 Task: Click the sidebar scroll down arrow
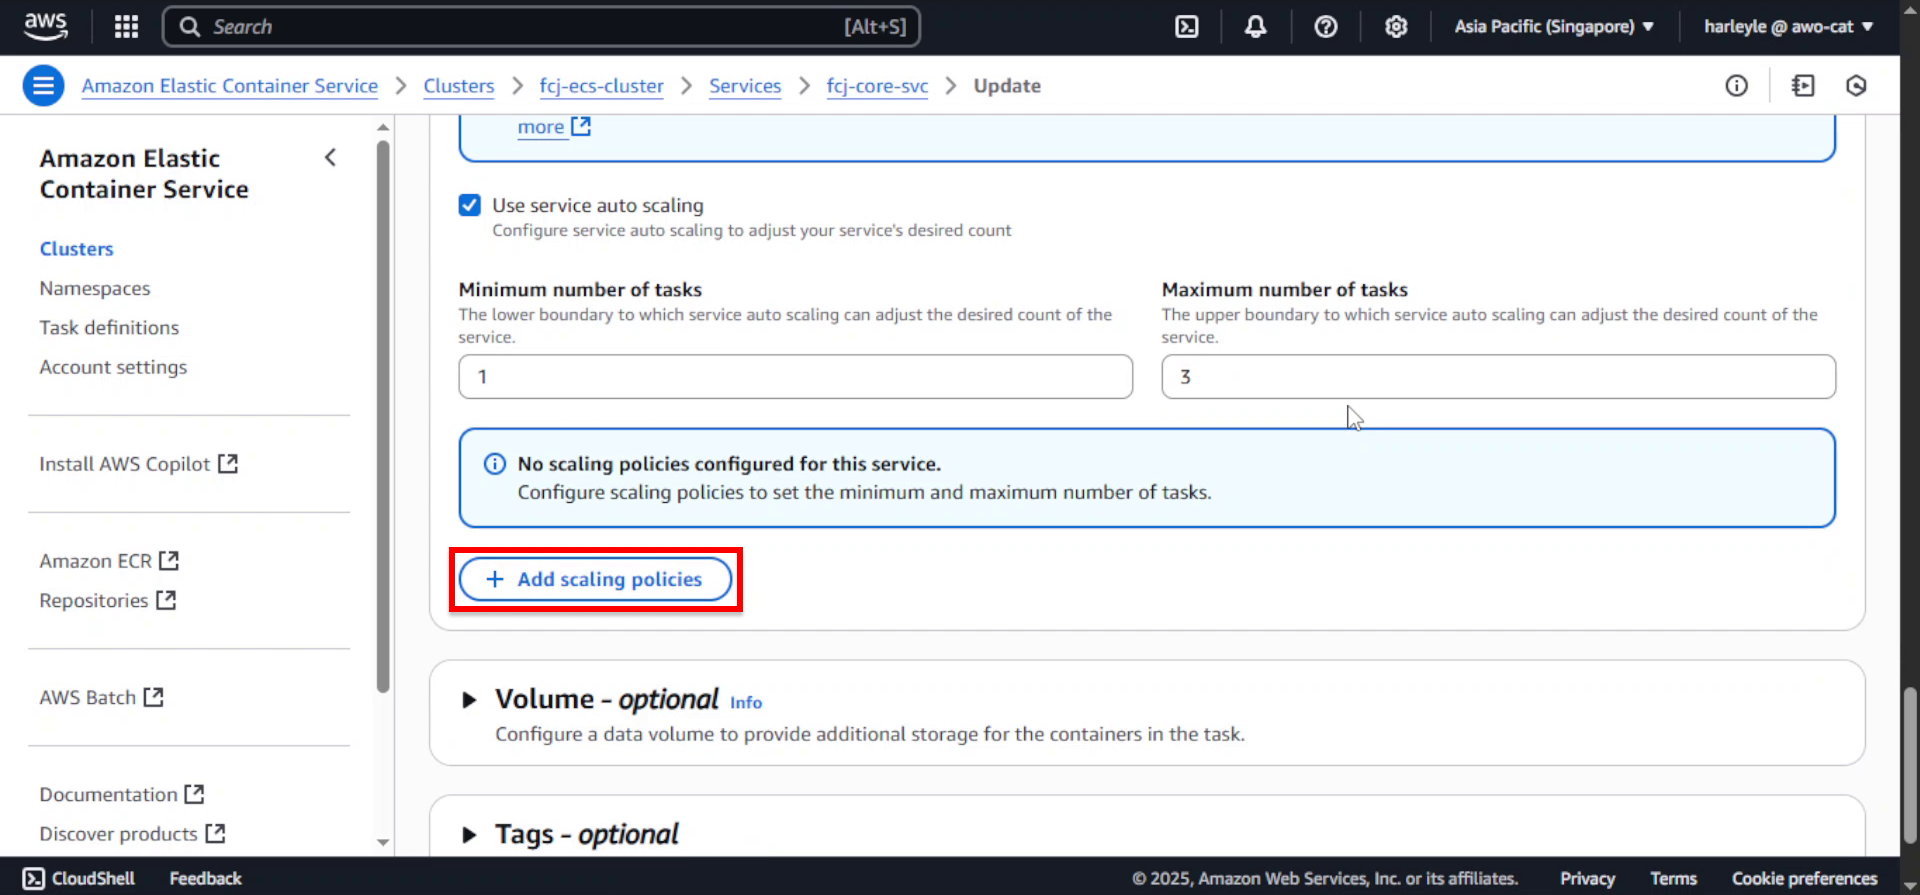tap(383, 842)
